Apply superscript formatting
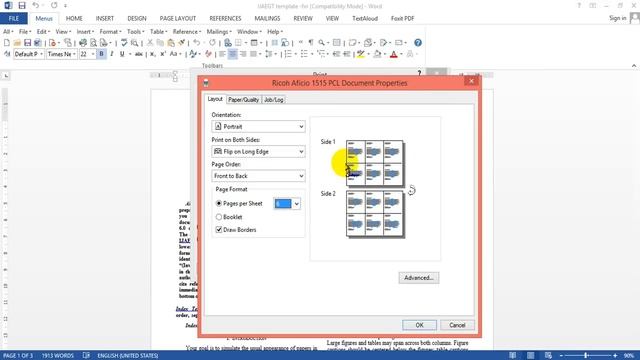This screenshot has width=640, height=360. click(162, 54)
